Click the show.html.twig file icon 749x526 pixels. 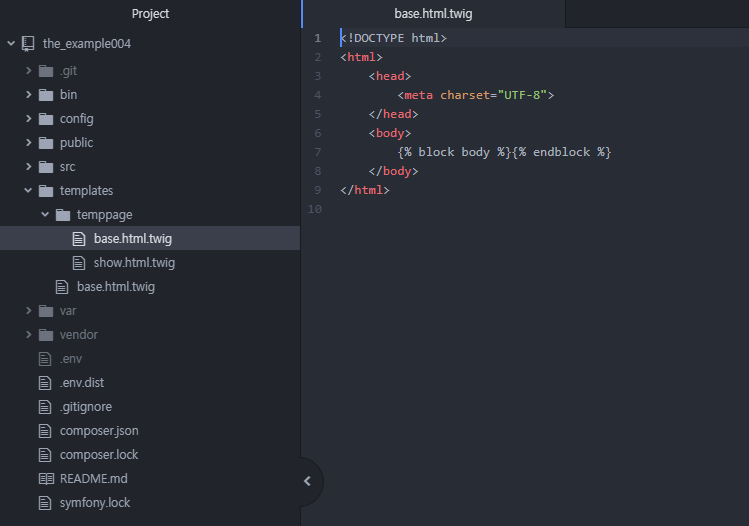coord(79,263)
